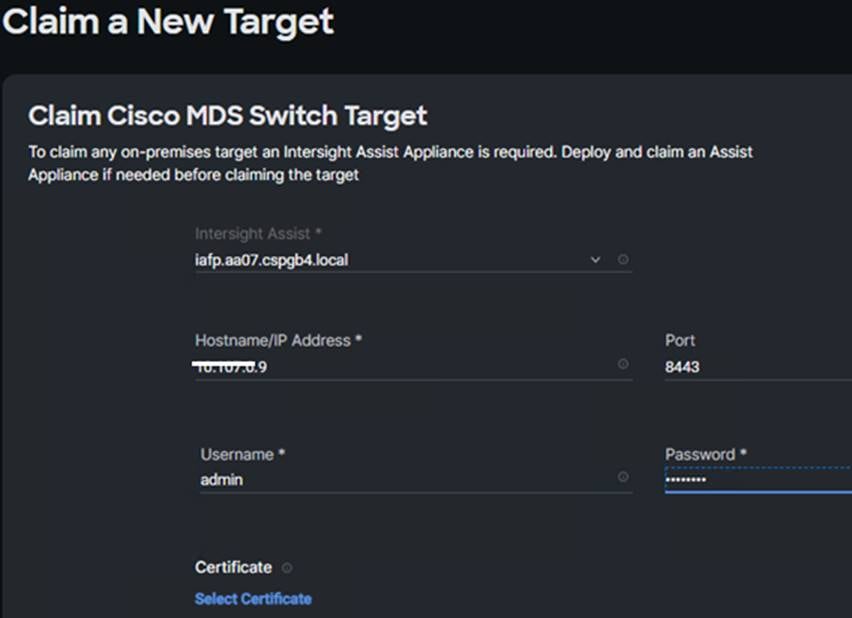Screen dimensions: 852x618
Task: Click the Intersight Assist Appliance requirement description
Action: pyautogui.click(x=390, y=163)
